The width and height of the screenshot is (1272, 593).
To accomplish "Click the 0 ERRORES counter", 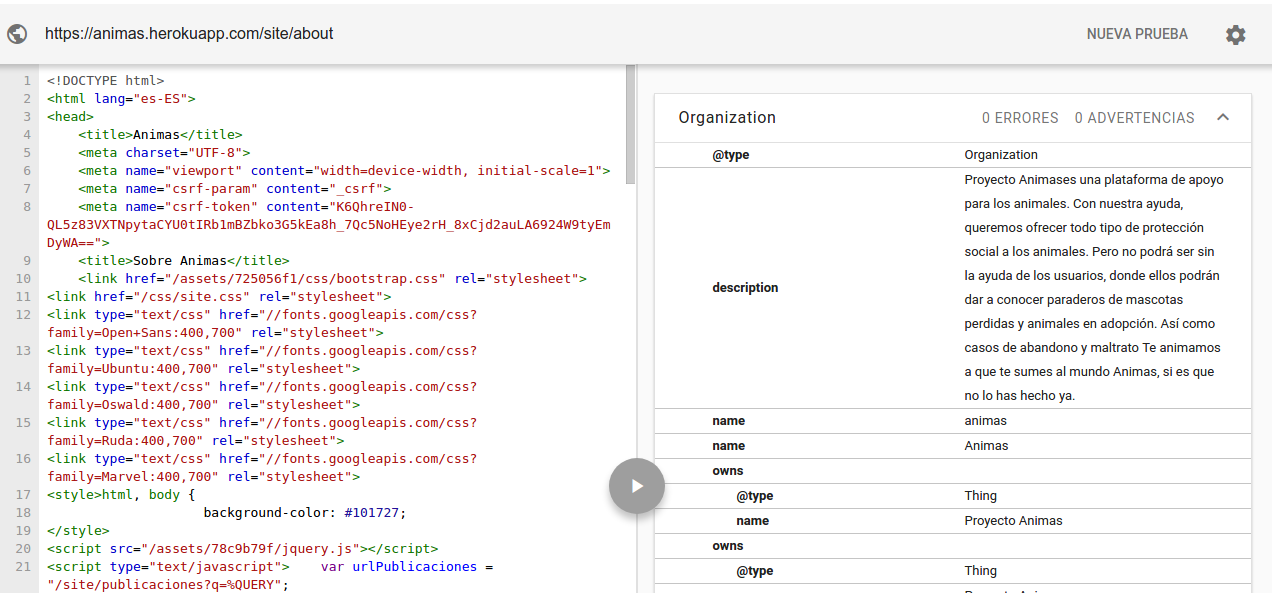I will [x=1020, y=118].
